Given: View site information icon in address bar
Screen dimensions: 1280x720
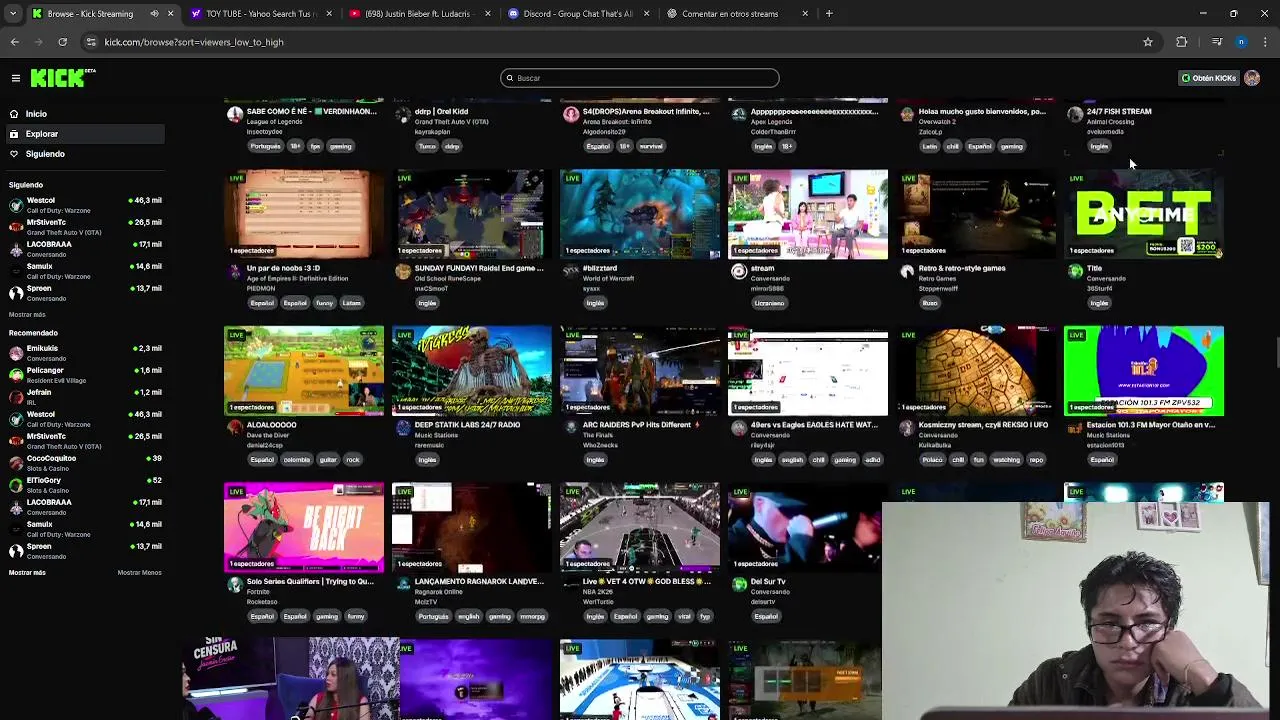Looking at the screenshot, I should (x=91, y=42).
